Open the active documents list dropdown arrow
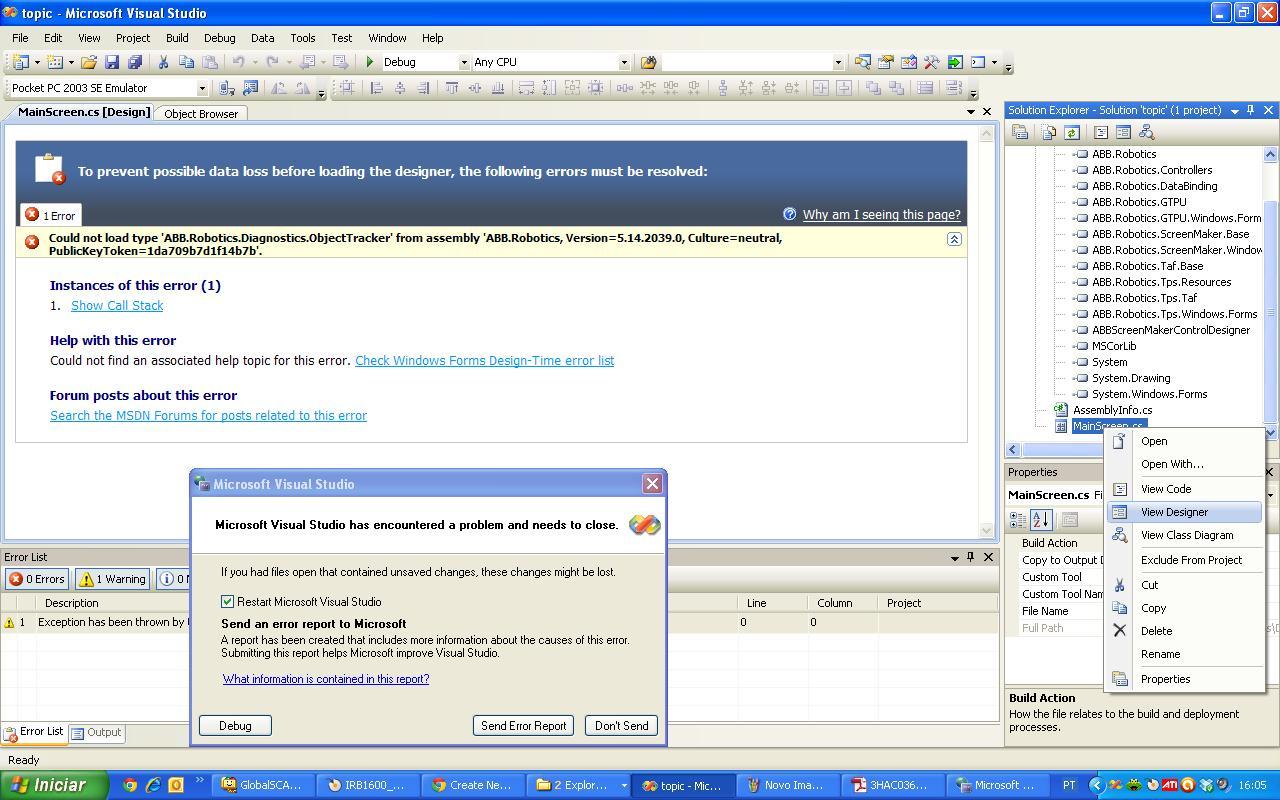 coord(970,112)
